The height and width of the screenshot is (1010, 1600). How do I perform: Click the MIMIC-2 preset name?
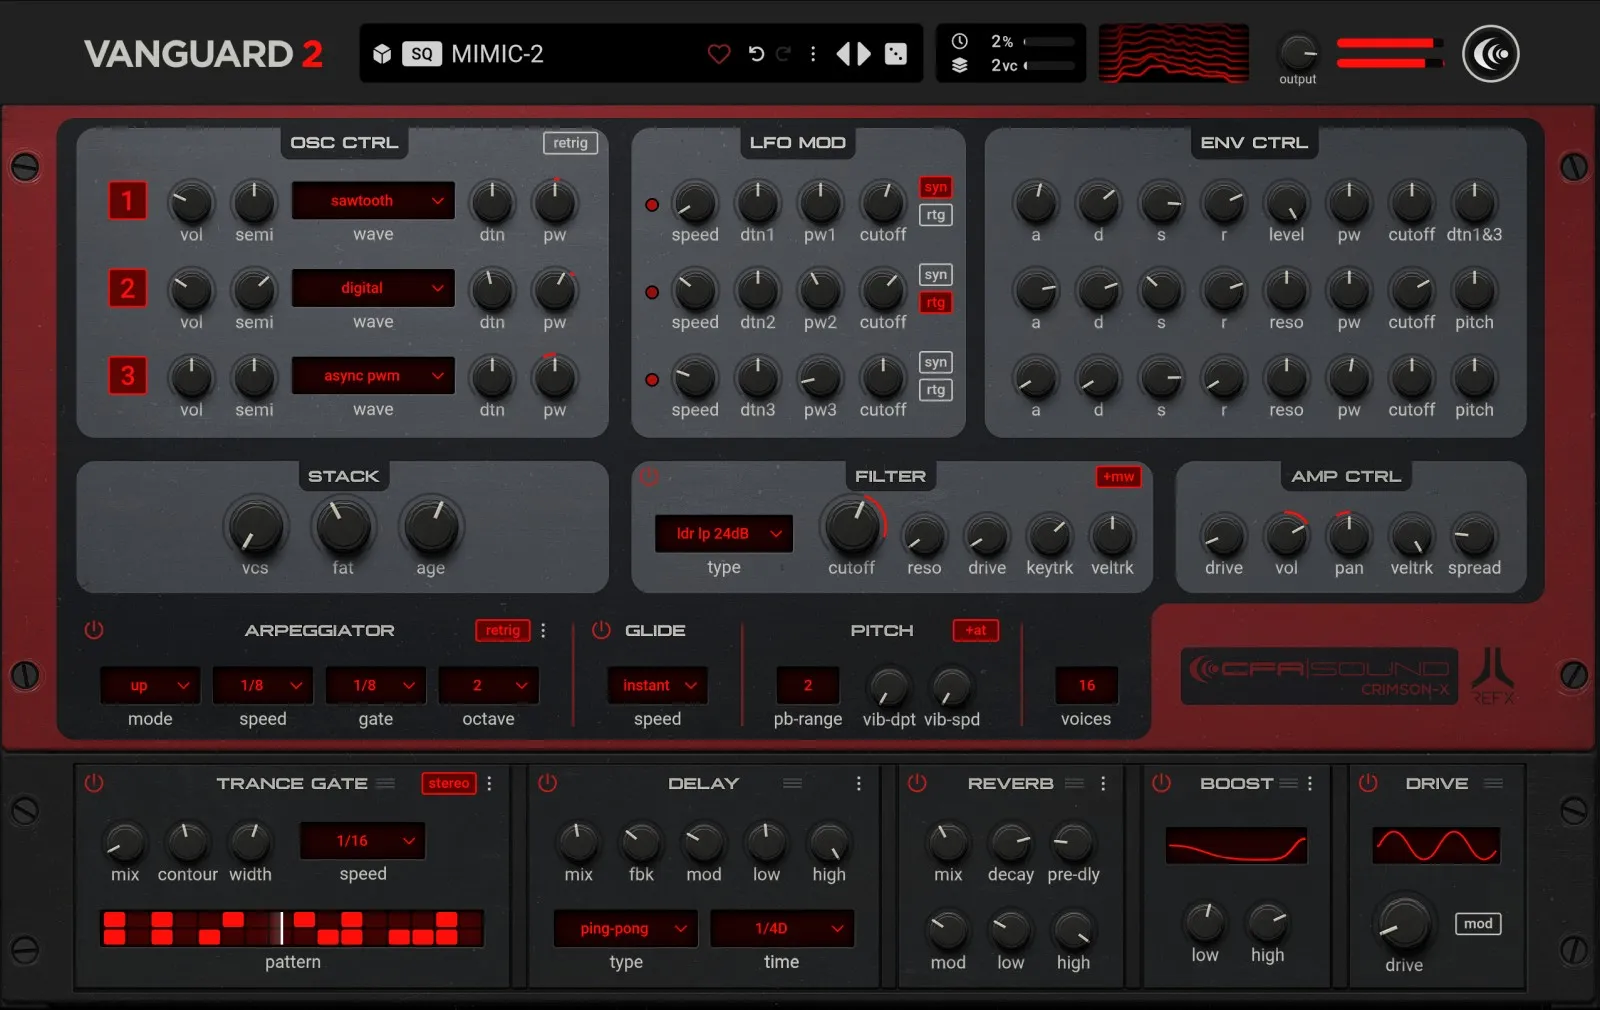497,54
